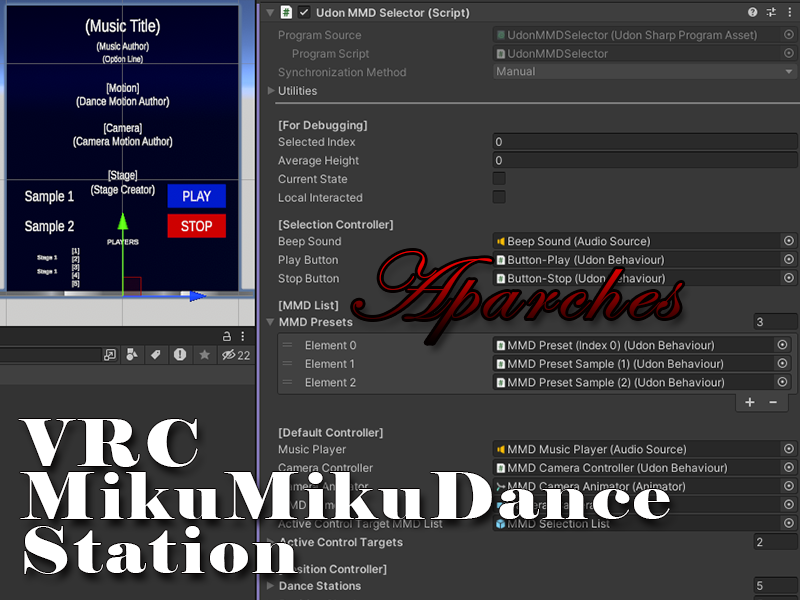Viewport: 800px width, 600px height.
Task: Remove an element from MMD Presets
Action: tap(773, 402)
